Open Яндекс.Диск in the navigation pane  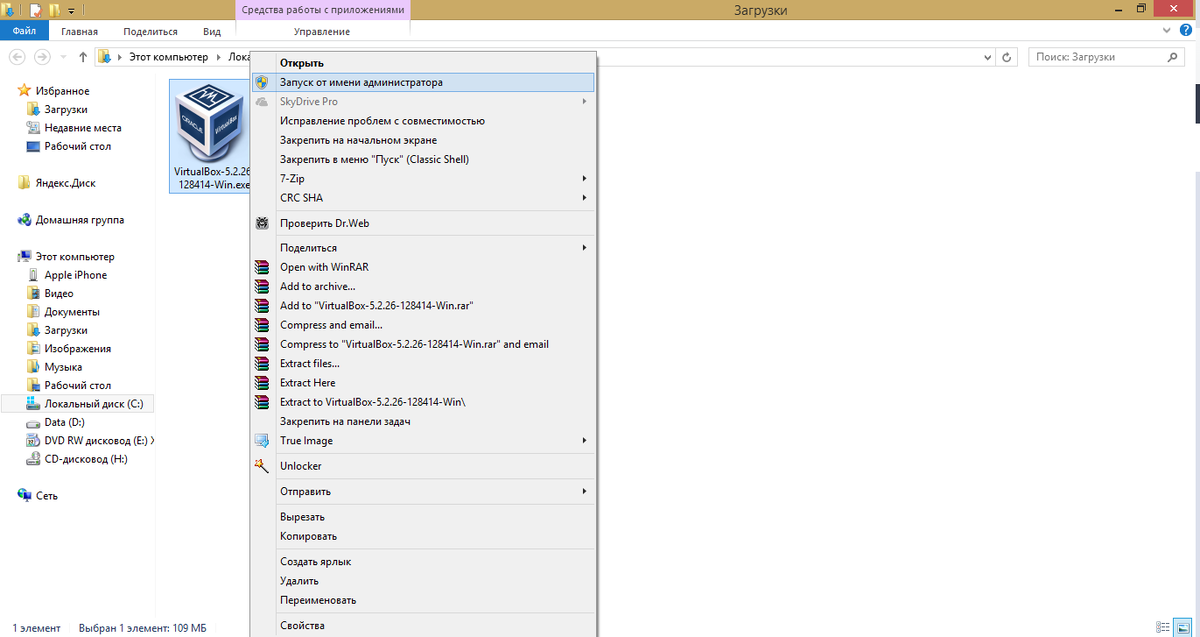pyautogui.click(x=66, y=183)
